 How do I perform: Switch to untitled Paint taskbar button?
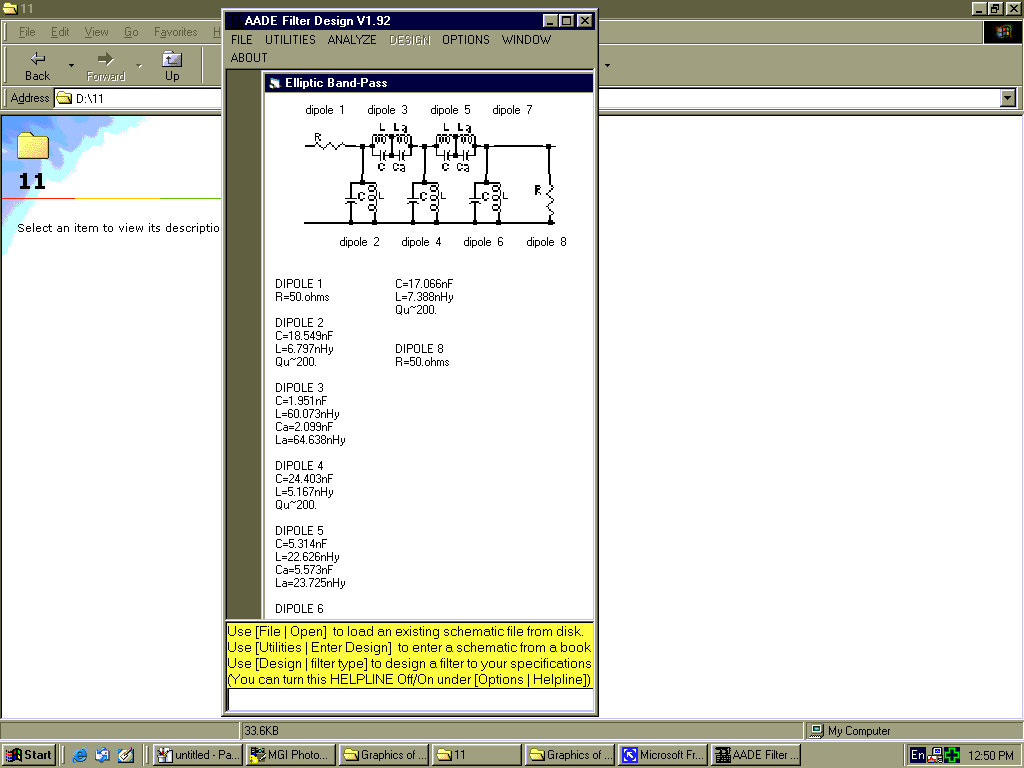click(197, 755)
